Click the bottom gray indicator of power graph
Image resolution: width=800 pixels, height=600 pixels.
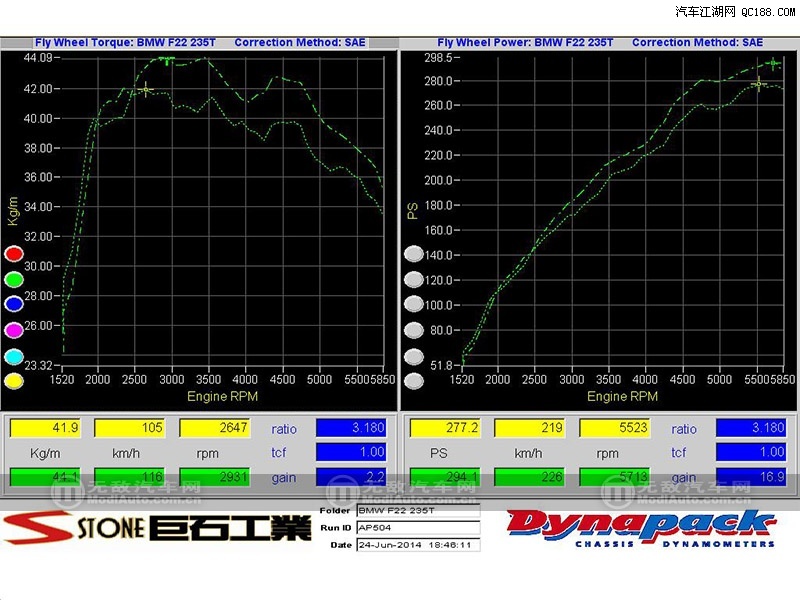[413, 381]
